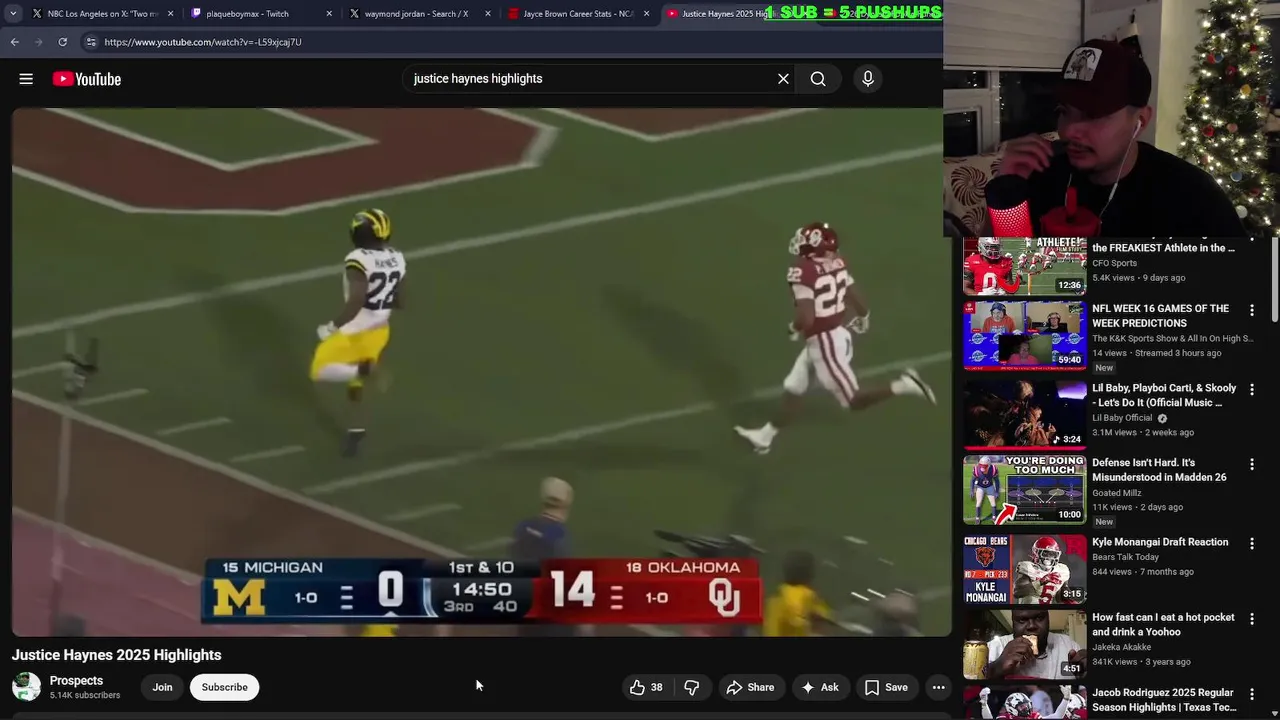Open the hot pocket Yoohoo video thumbnail
The image size is (1280, 720).
1024,645
